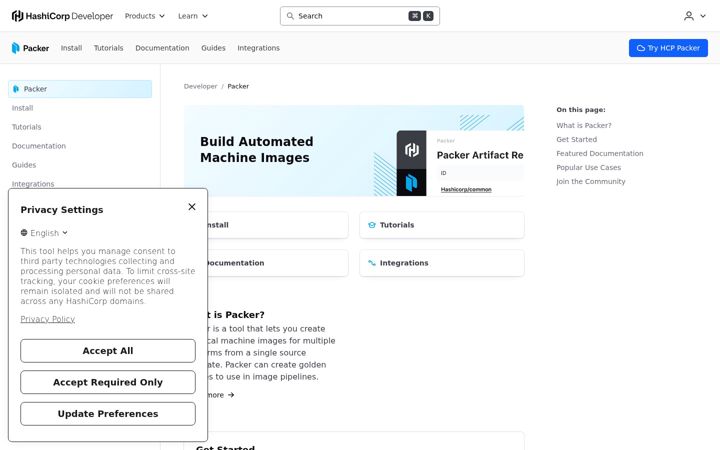
Task: Click the HashiCorp Developer logo
Action: [x=62, y=16]
